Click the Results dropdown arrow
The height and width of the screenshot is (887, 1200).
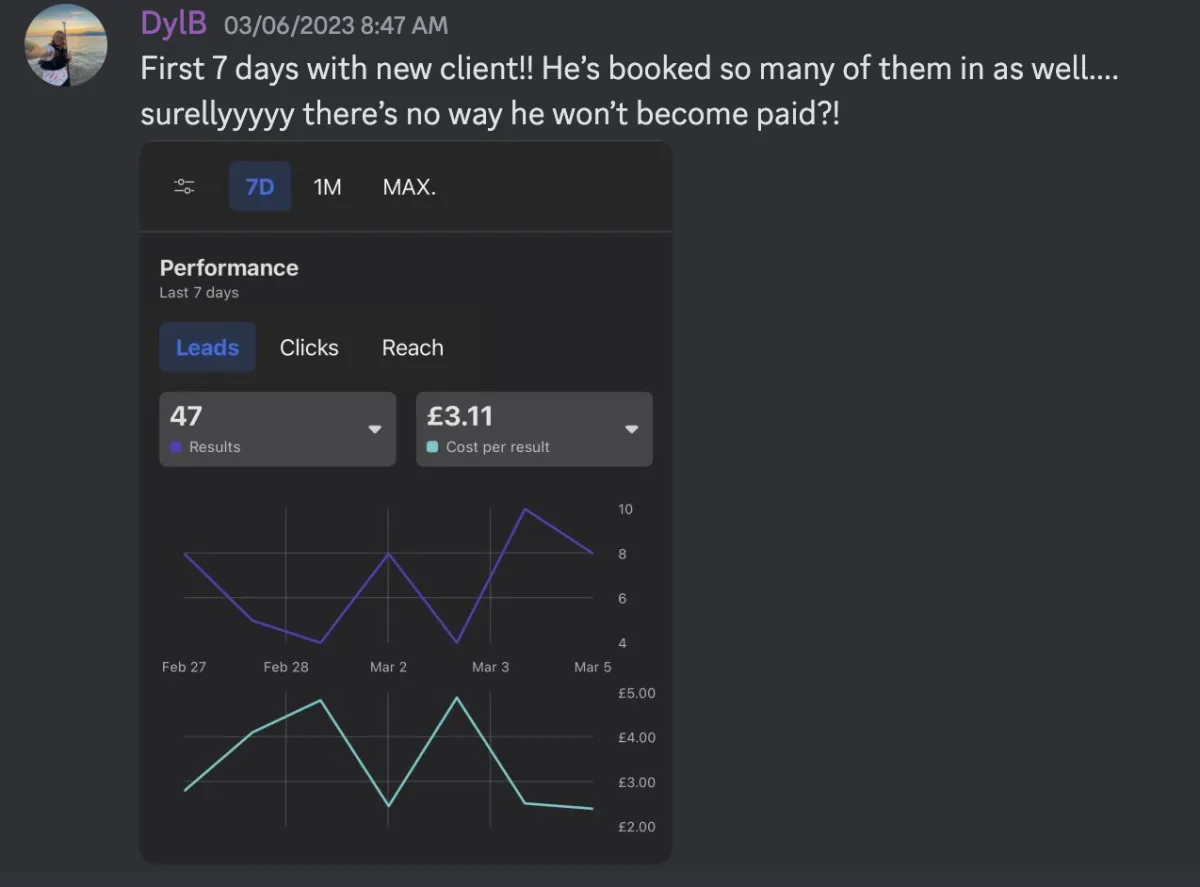click(375, 429)
